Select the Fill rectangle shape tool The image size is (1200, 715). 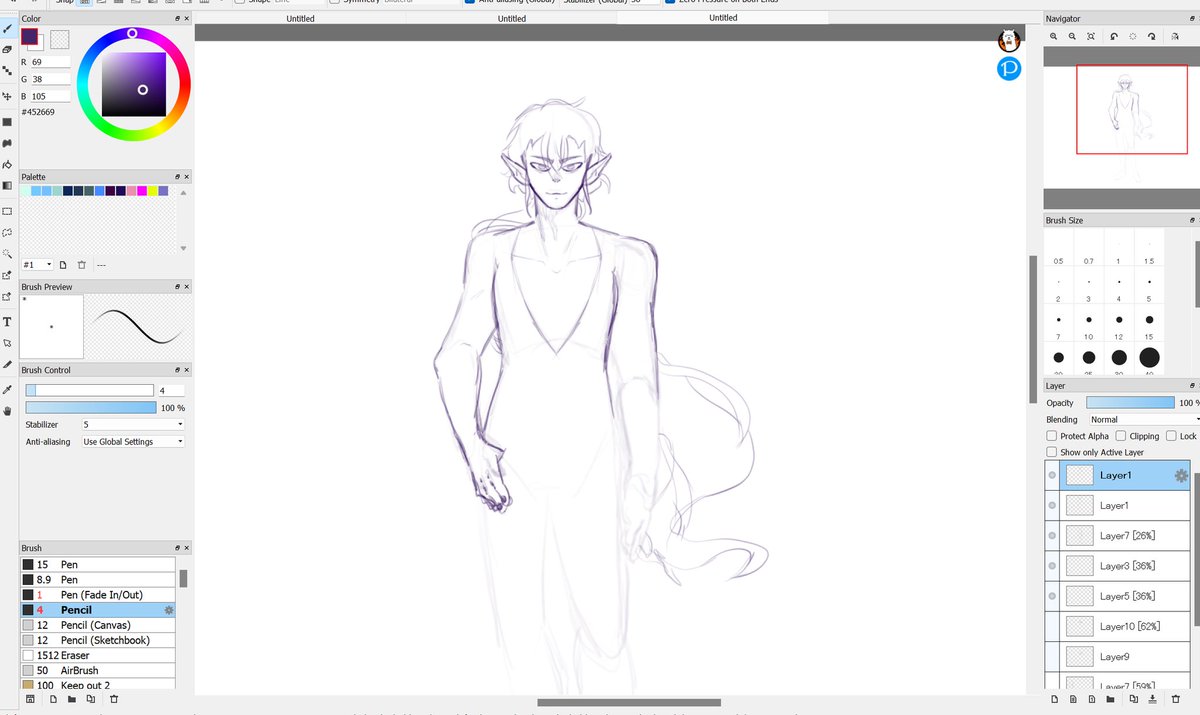7,121
